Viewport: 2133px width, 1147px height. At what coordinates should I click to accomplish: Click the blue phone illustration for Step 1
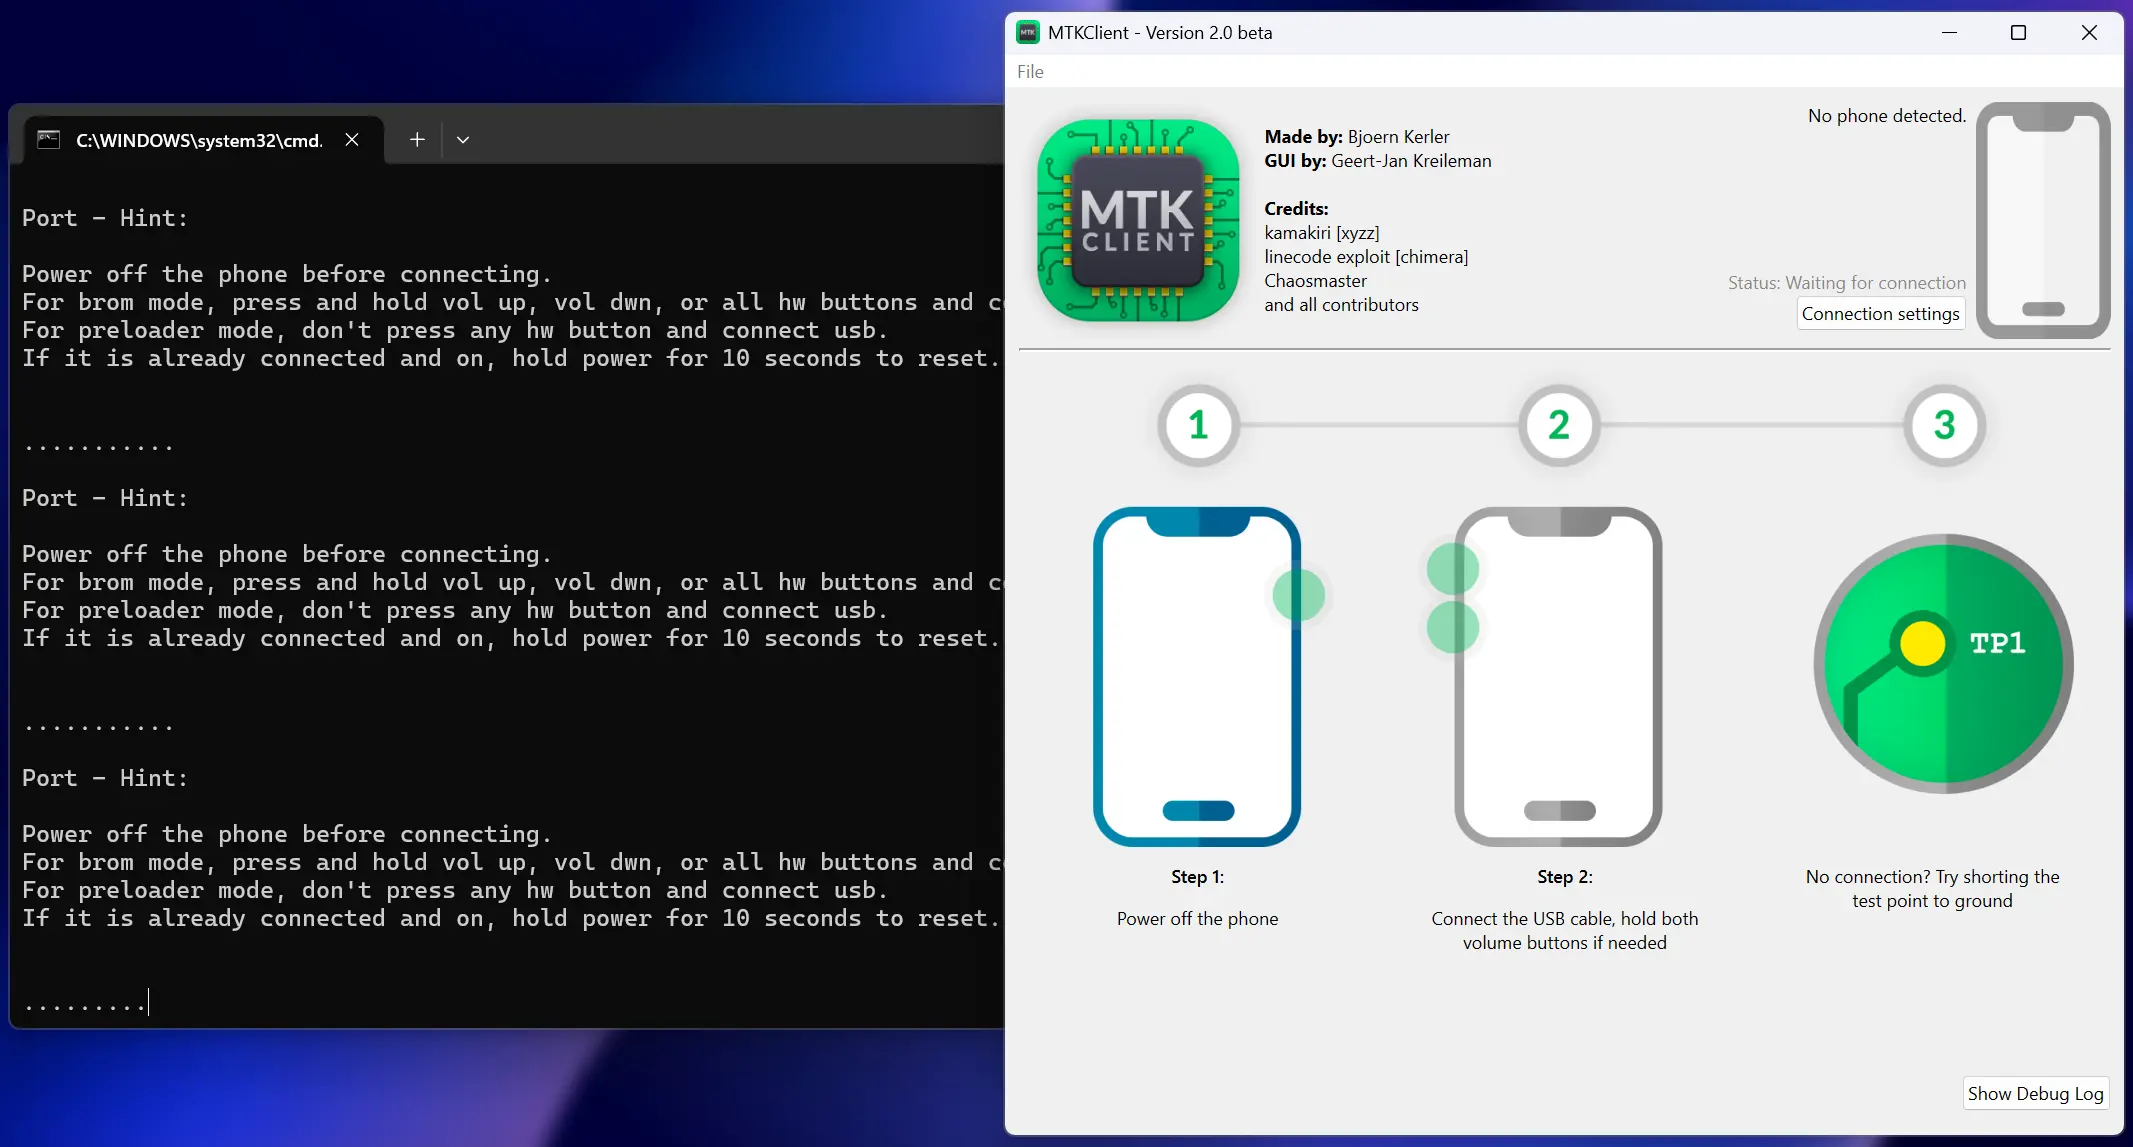(x=1197, y=677)
